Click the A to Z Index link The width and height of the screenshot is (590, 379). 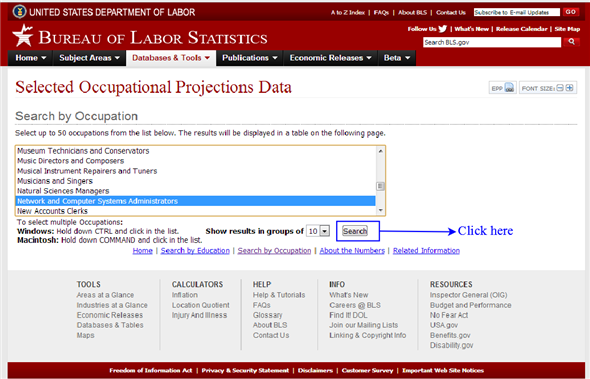(x=348, y=12)
